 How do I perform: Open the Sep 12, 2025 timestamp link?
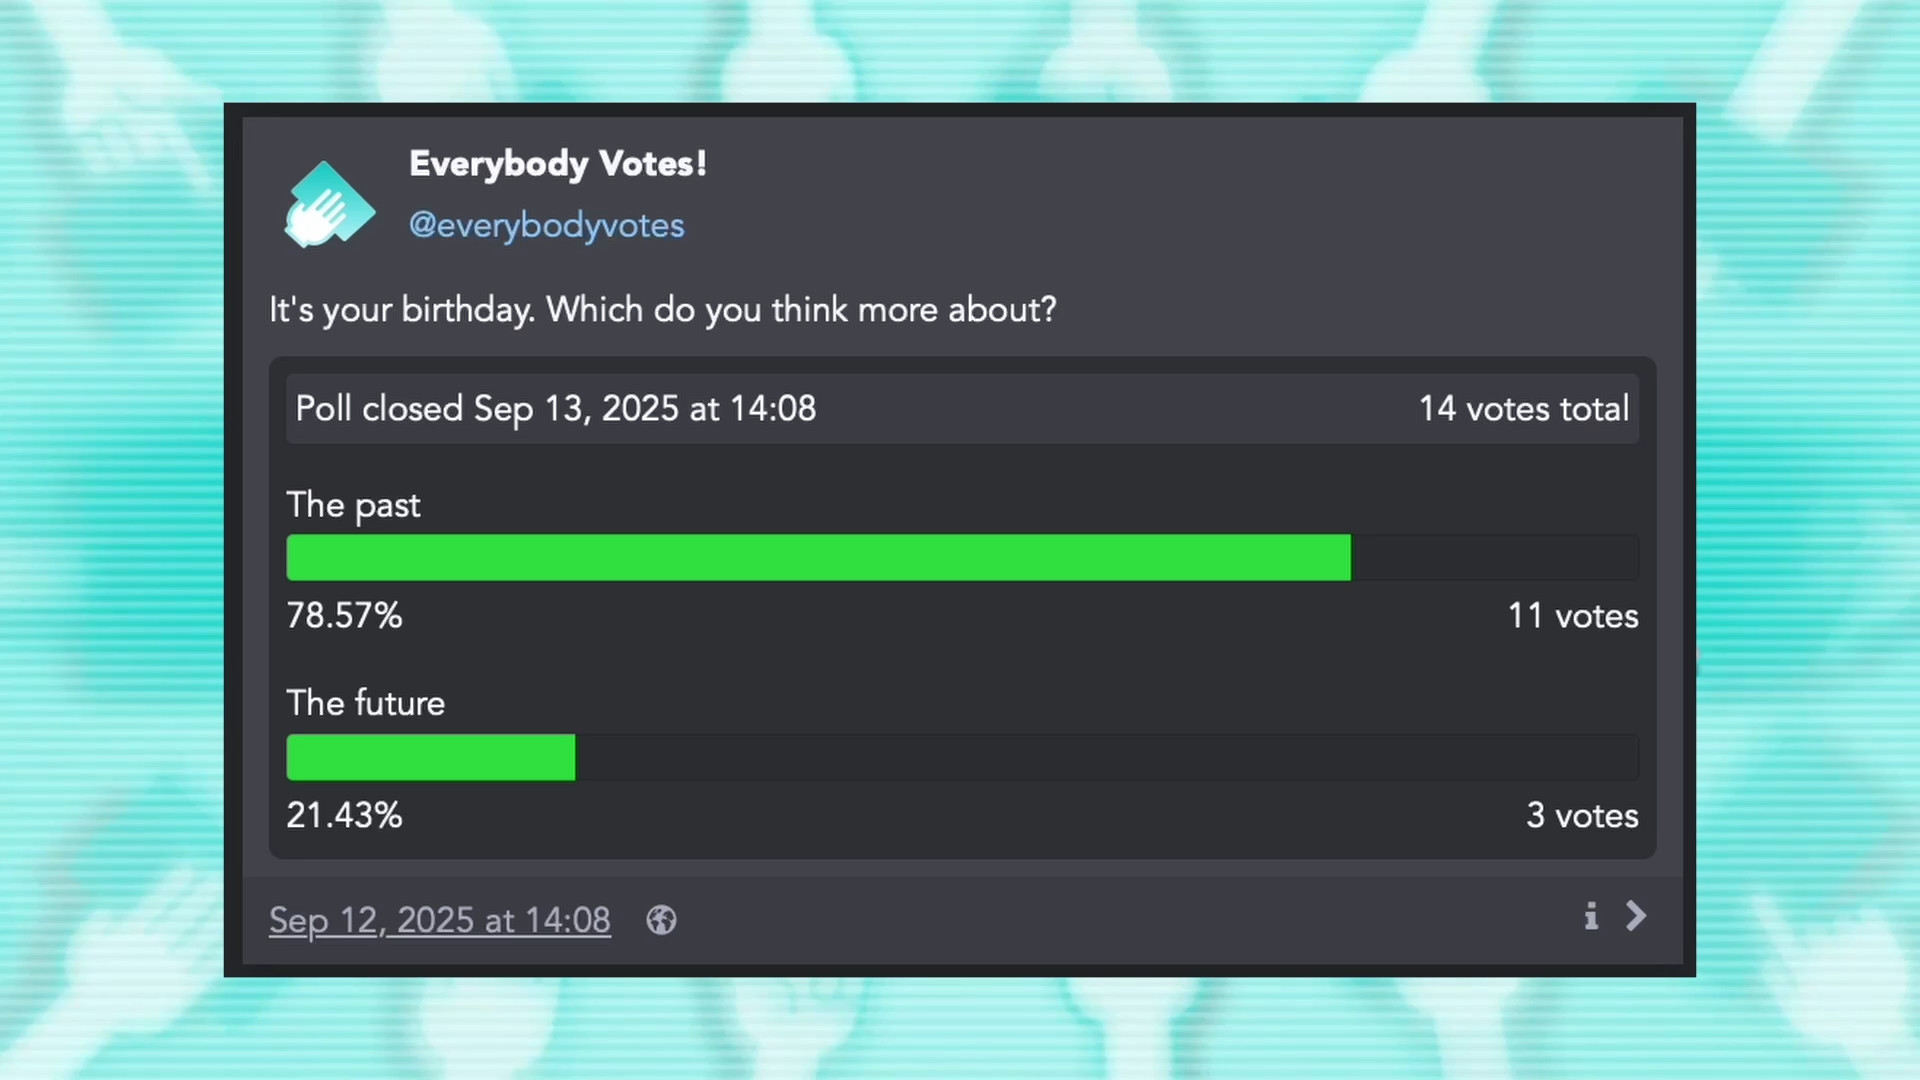tap(440, 921)
